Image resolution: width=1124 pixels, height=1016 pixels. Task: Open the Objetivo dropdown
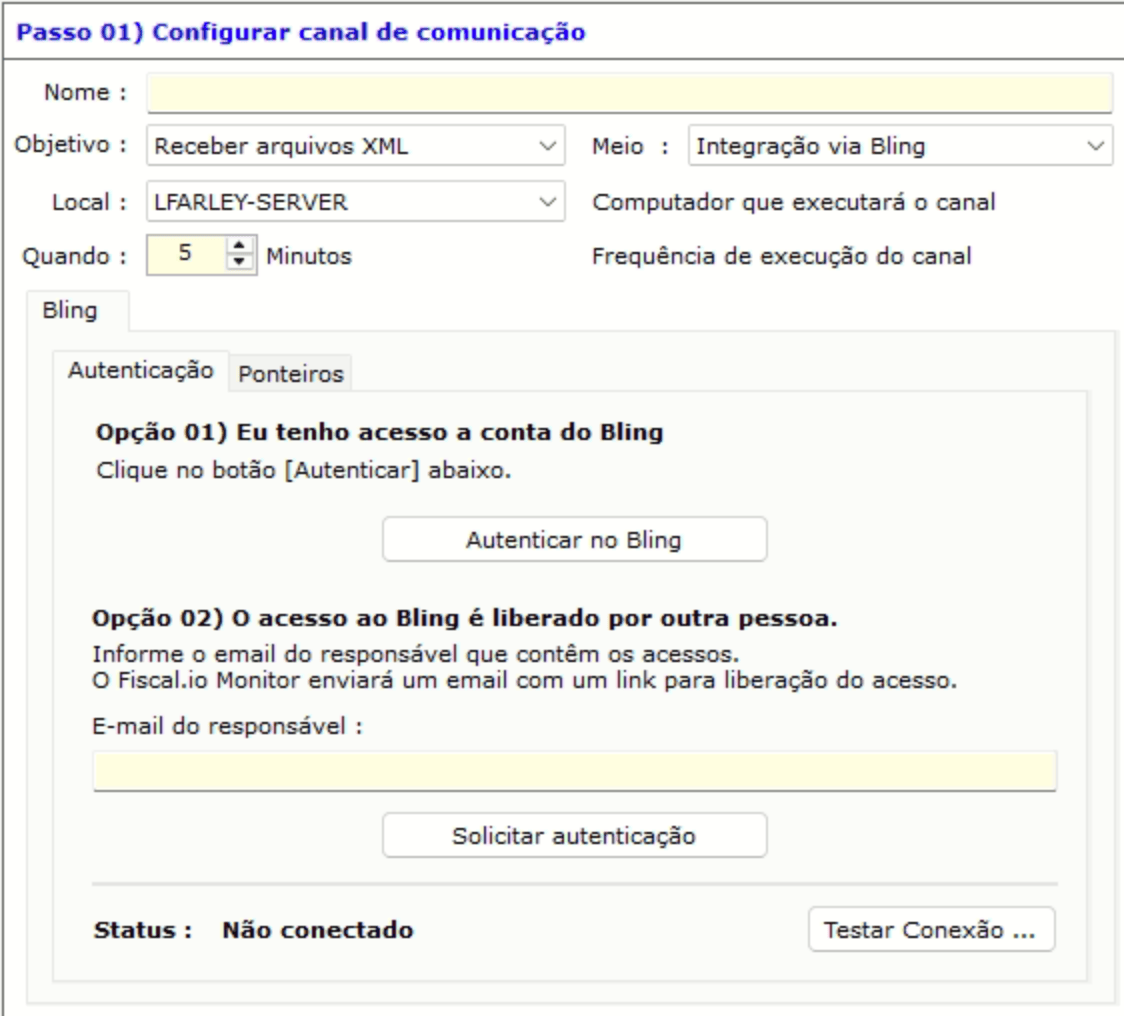click(x=356, y=146)
